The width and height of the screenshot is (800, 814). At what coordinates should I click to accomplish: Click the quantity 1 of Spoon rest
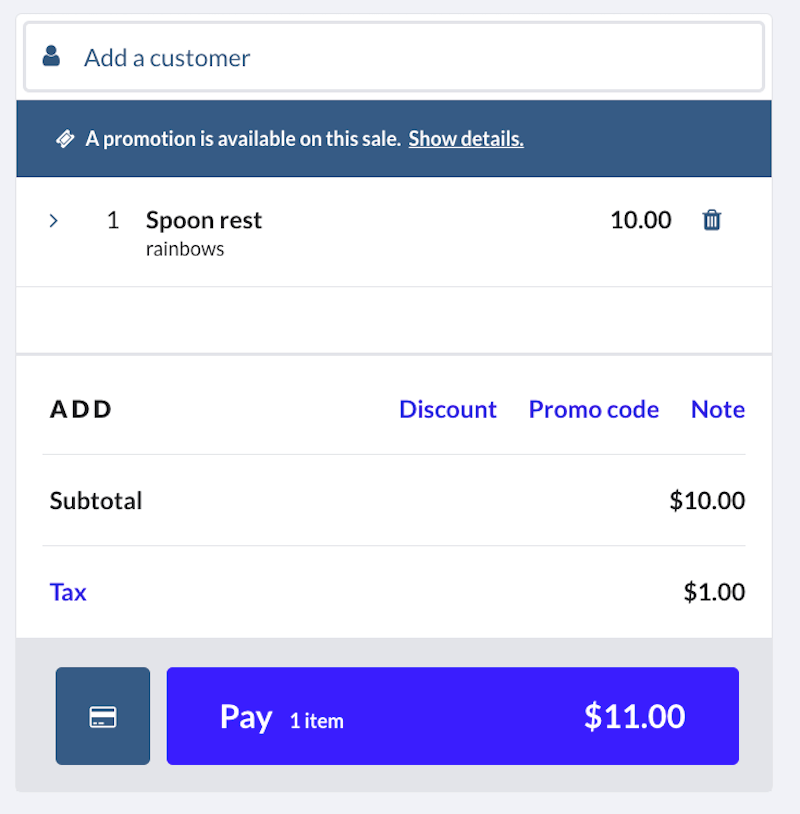[x=113, y=220]
